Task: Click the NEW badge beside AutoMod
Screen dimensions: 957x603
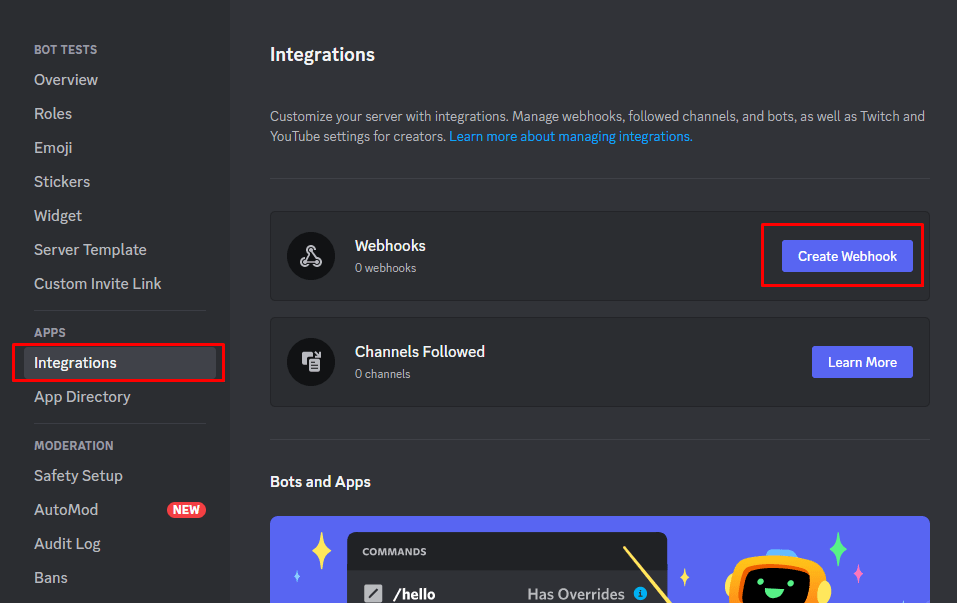Action: click(x=186, y=510)
